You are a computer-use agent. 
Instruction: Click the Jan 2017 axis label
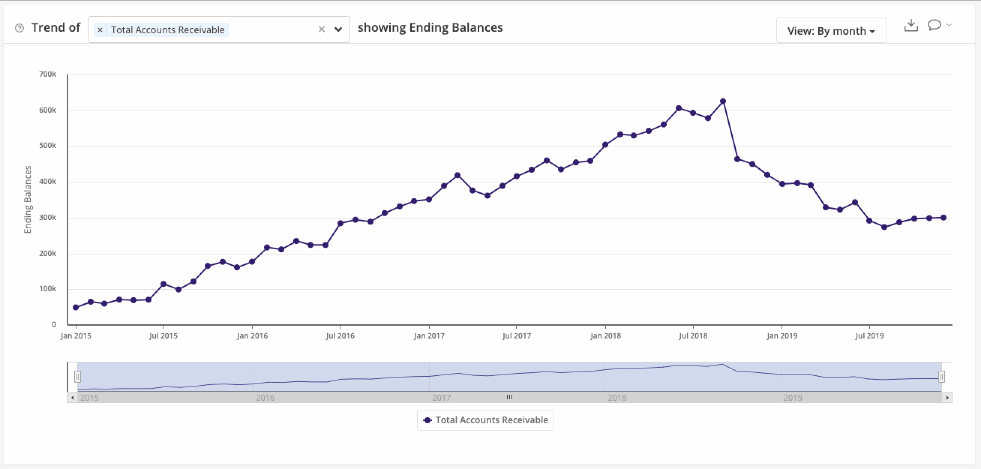tap(429, 336)
